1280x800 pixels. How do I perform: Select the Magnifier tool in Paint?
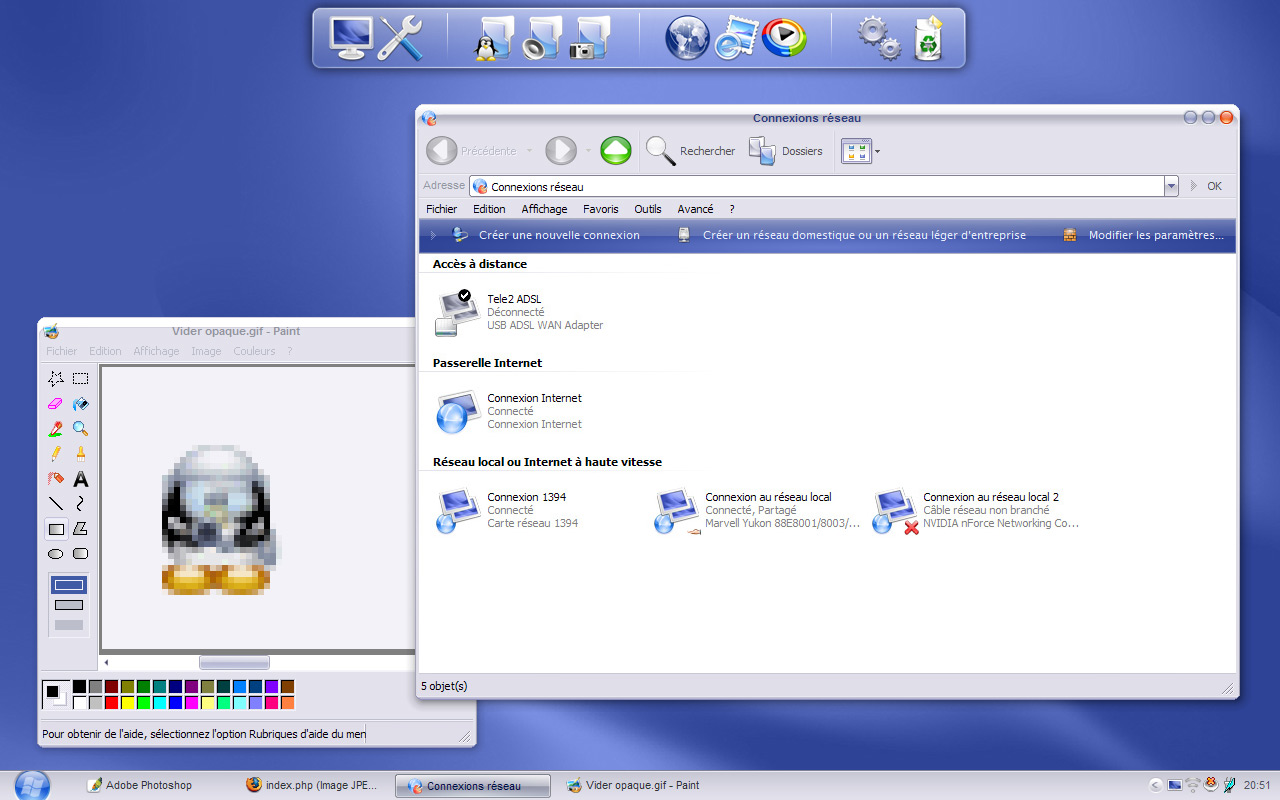click(81, 427)
